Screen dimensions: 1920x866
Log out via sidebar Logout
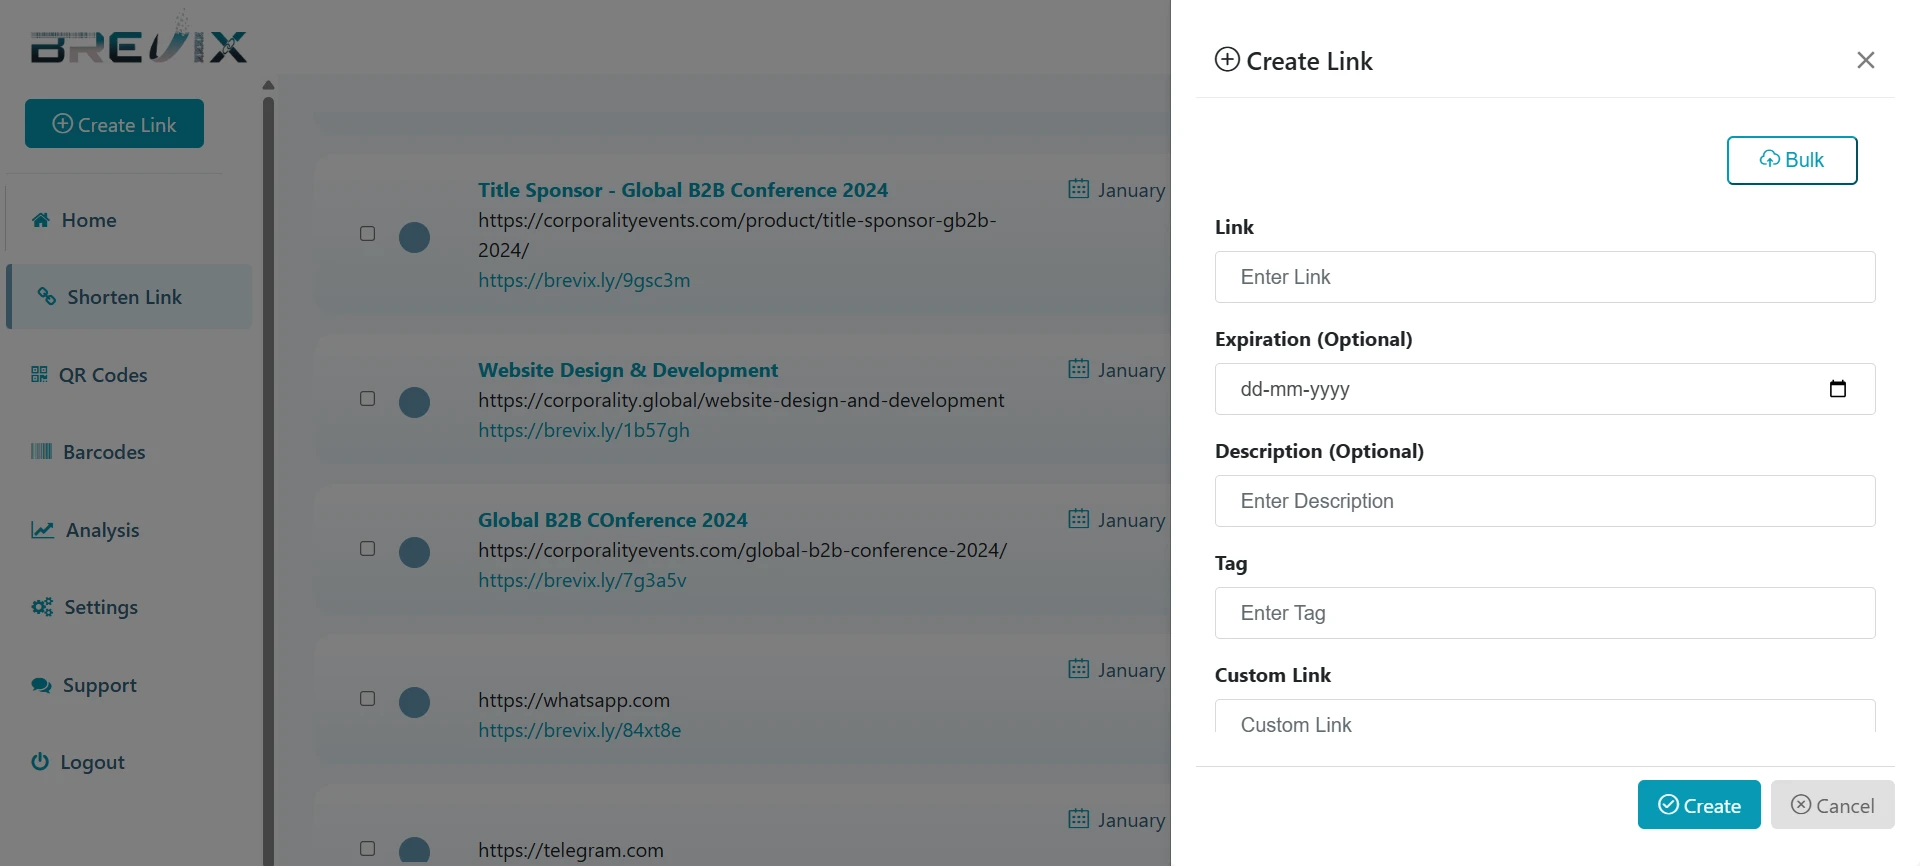click(92, 762)
